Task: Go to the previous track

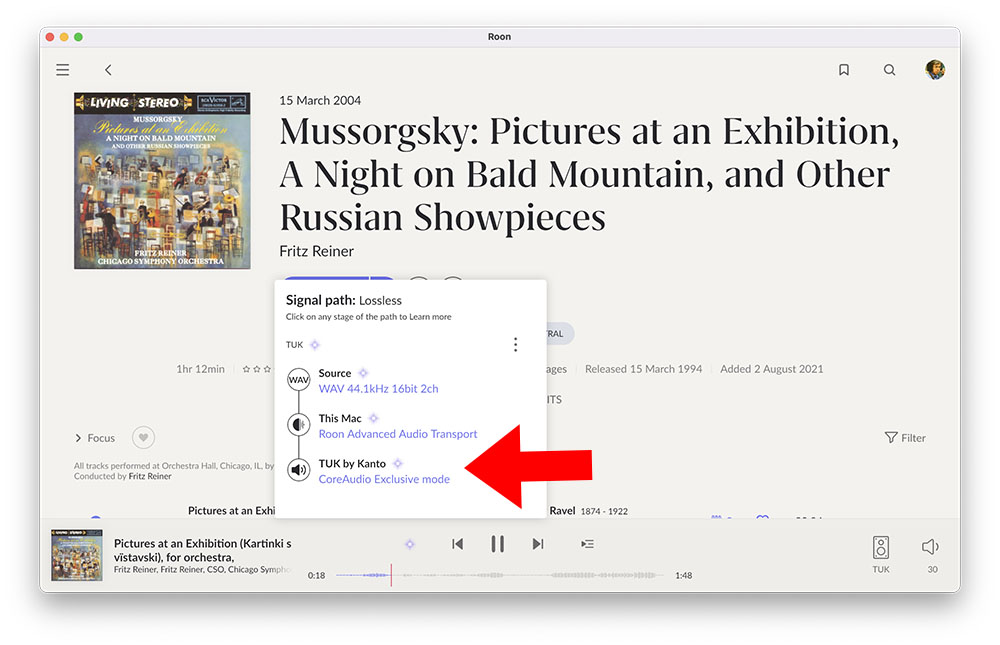Action: click(x=457, y=544)
